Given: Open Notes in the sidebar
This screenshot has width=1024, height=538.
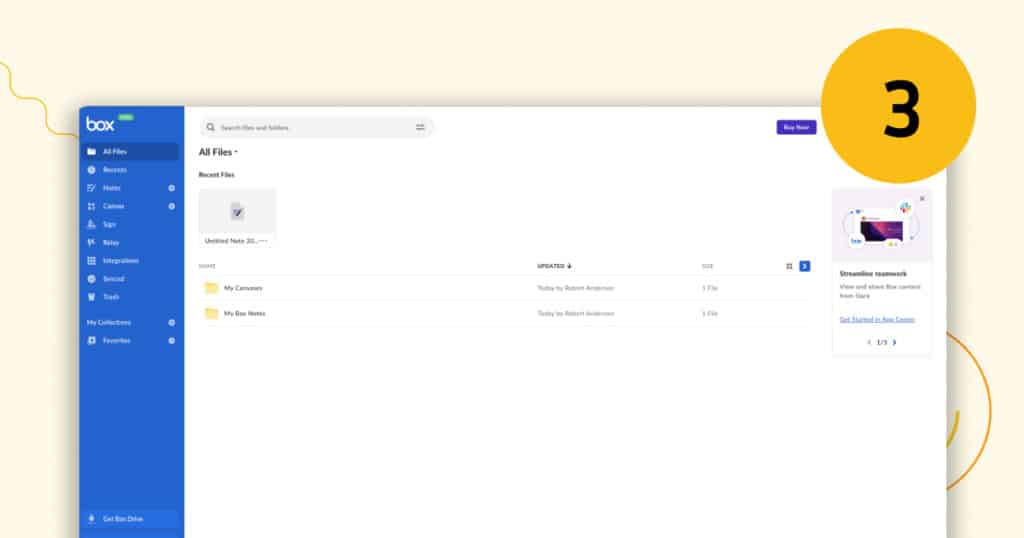Looking at the screenshot, I should 111,188.
